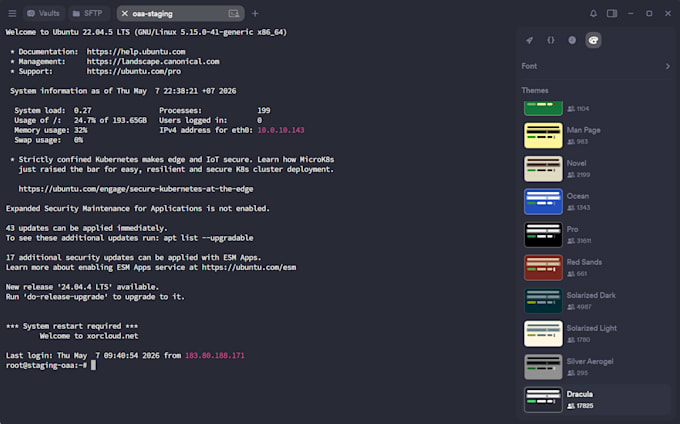680x424 pixels.
Task: Open the Snippets curly braces icon
Action: click(551, 40)
